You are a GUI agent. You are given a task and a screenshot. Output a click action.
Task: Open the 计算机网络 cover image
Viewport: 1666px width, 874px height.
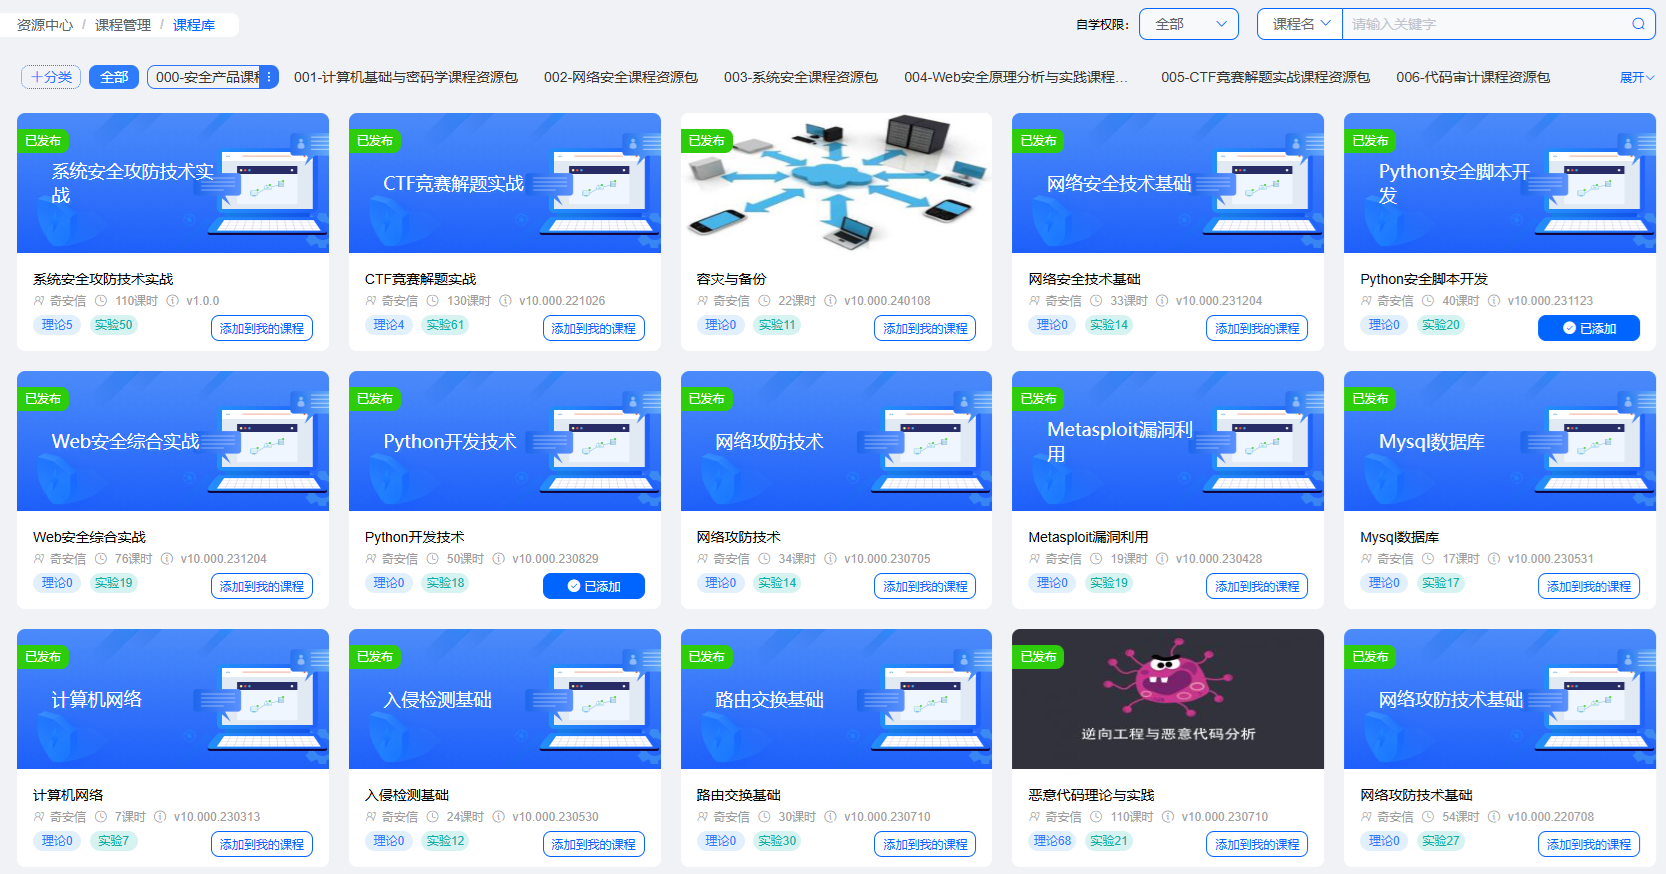point(173,699)
